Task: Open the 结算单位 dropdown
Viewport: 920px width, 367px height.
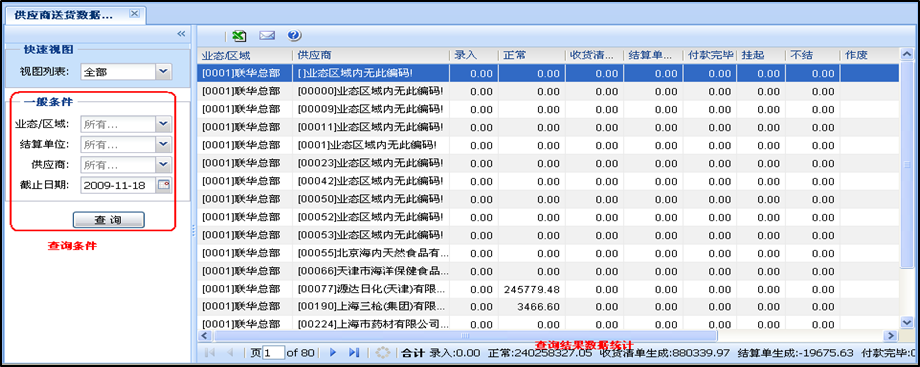Action: [x=164, y=144]
